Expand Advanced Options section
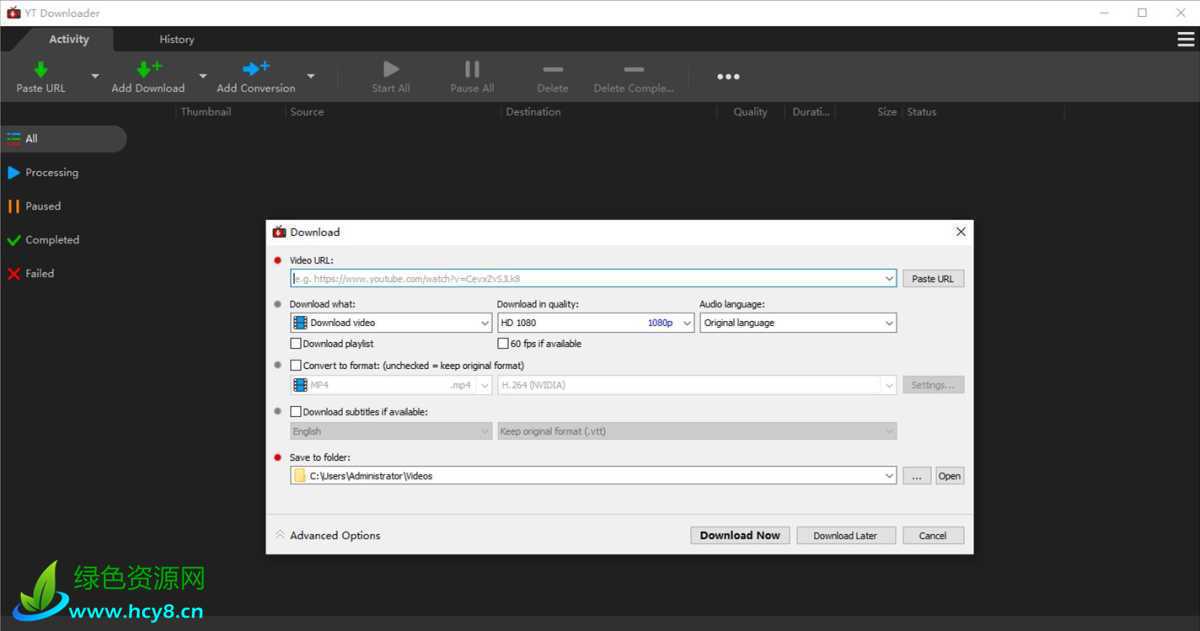 [328, 535]
